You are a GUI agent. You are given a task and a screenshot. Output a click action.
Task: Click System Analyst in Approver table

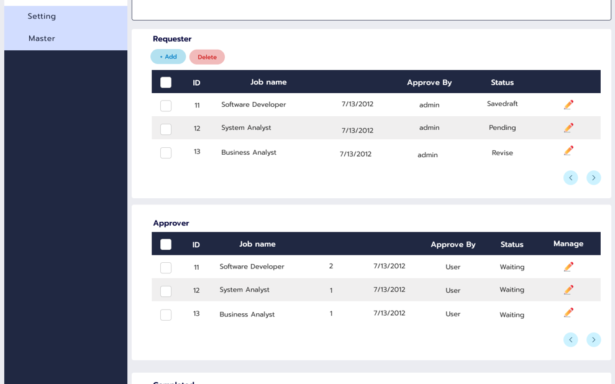[244, 290]
